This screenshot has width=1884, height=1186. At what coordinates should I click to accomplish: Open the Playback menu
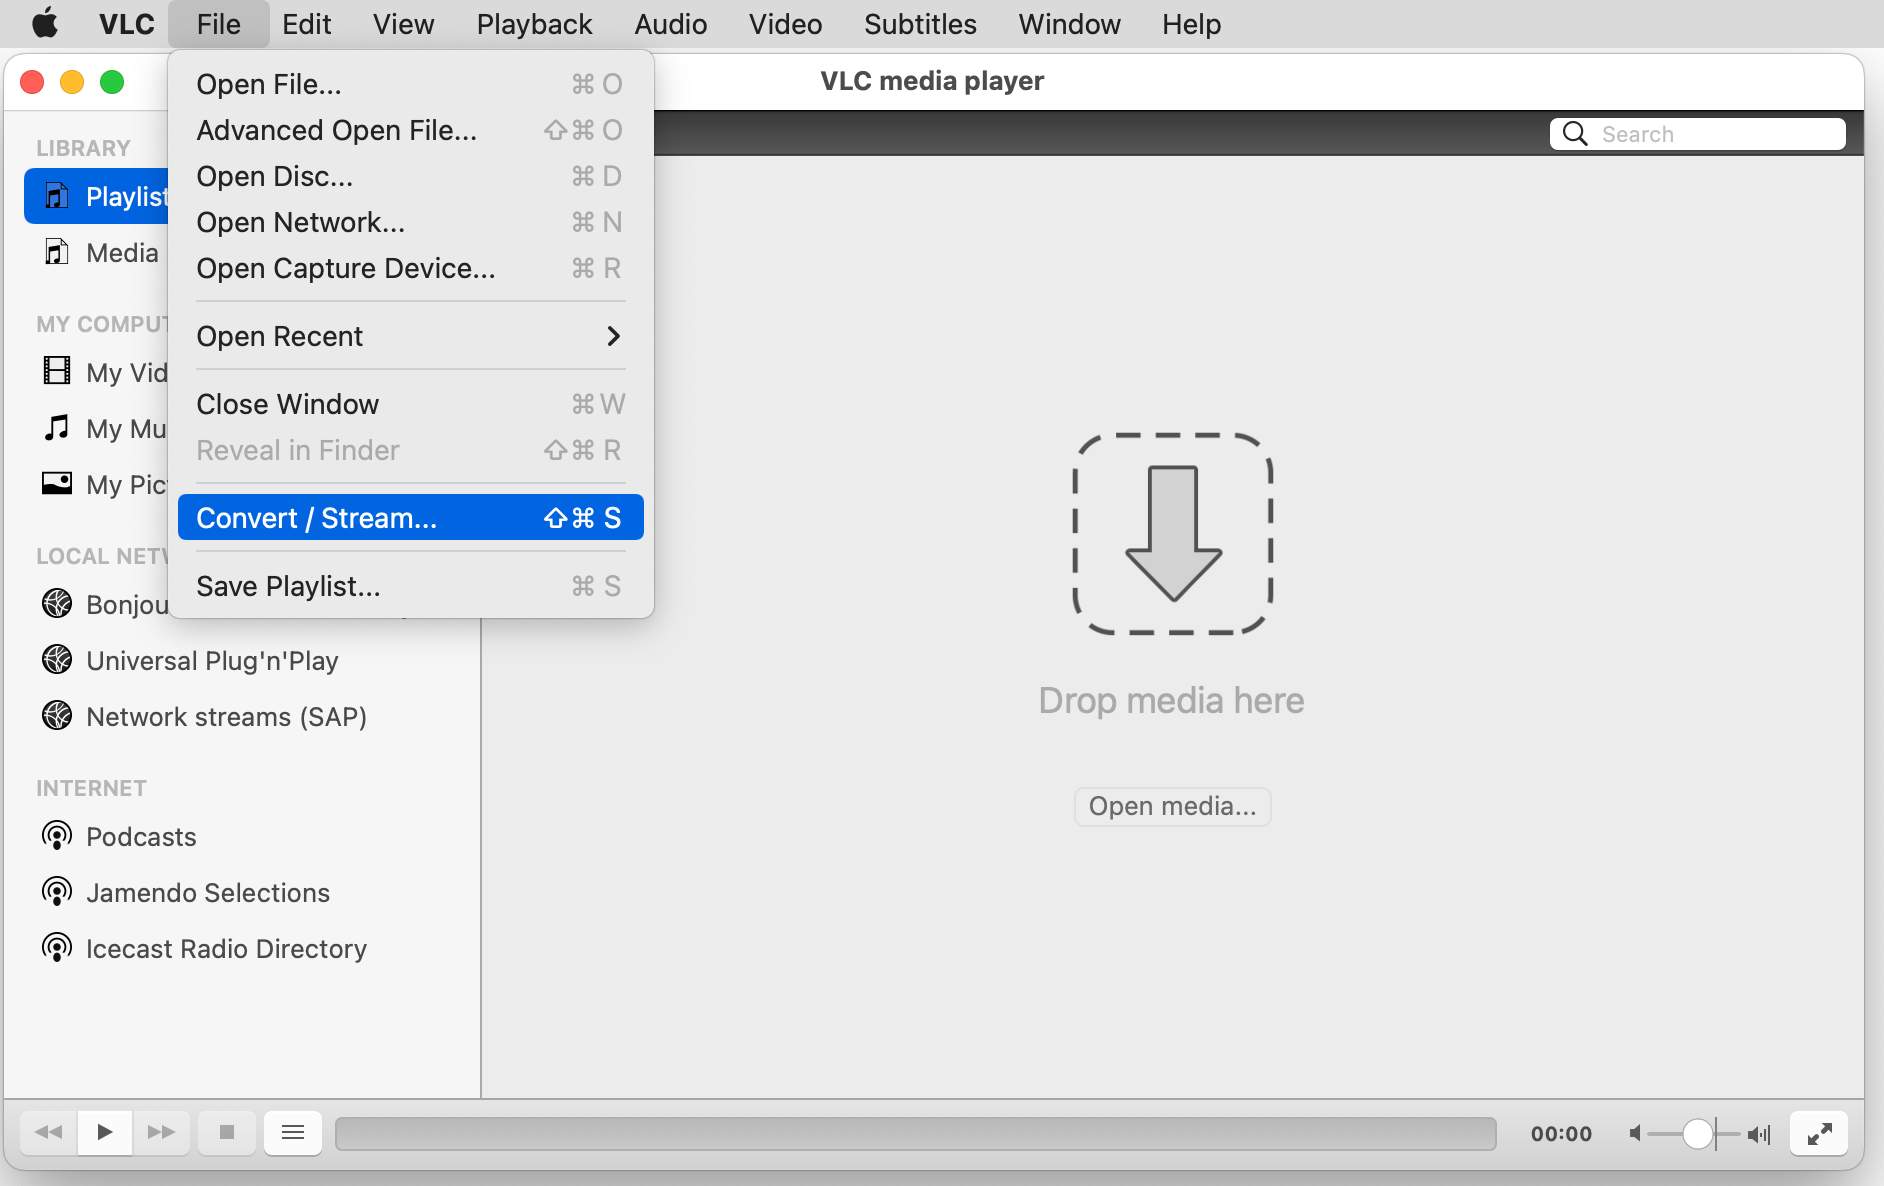[534, 24]
